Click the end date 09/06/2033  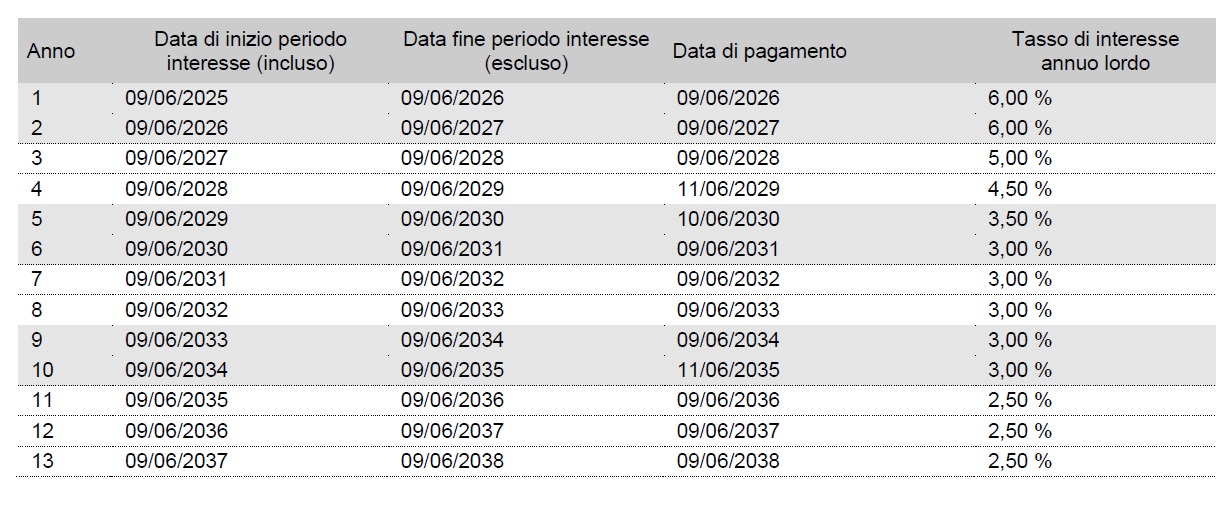coord(453,310)
